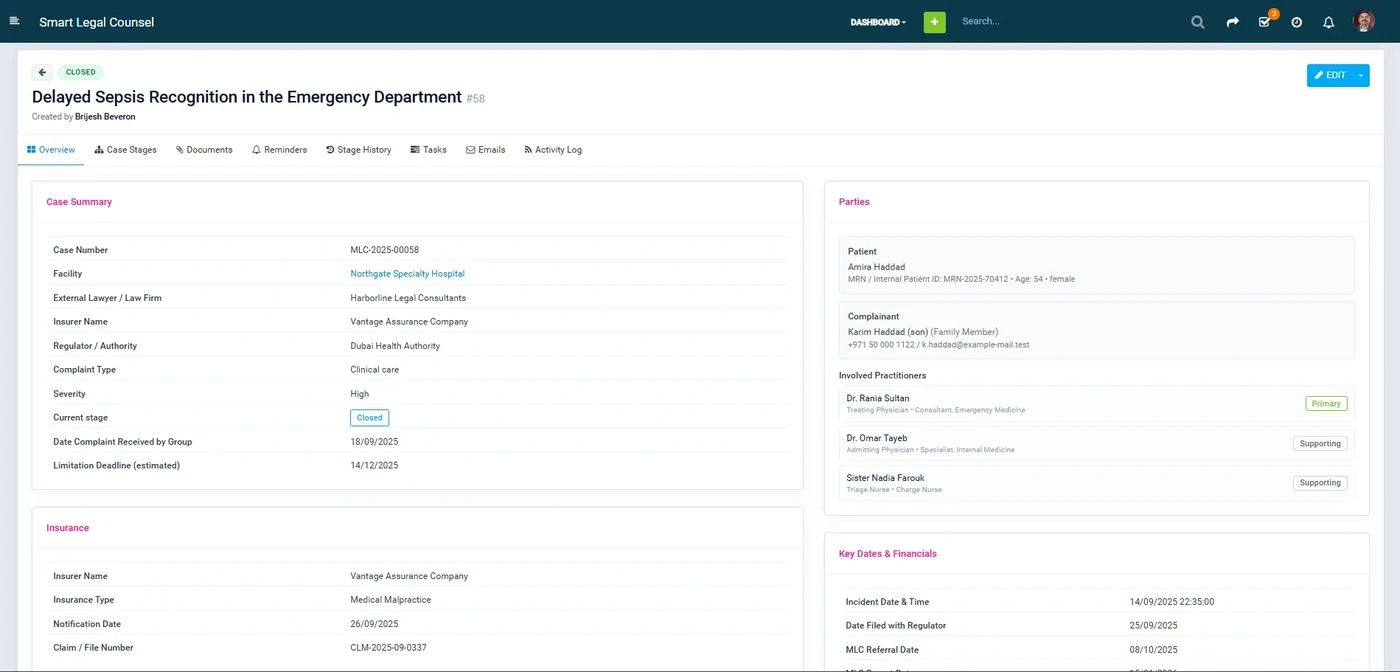
Task: Open the notifications bell
Action: coord(1328,22)
